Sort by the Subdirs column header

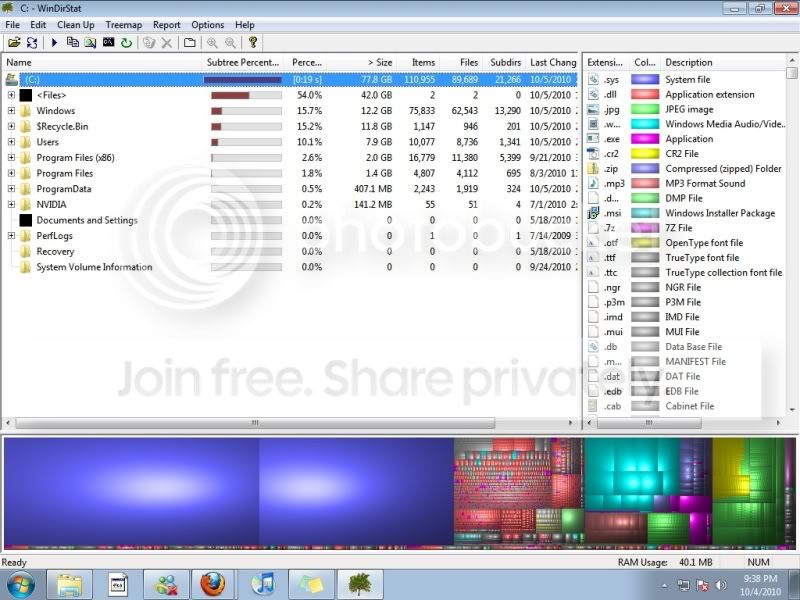pos(504,62)
